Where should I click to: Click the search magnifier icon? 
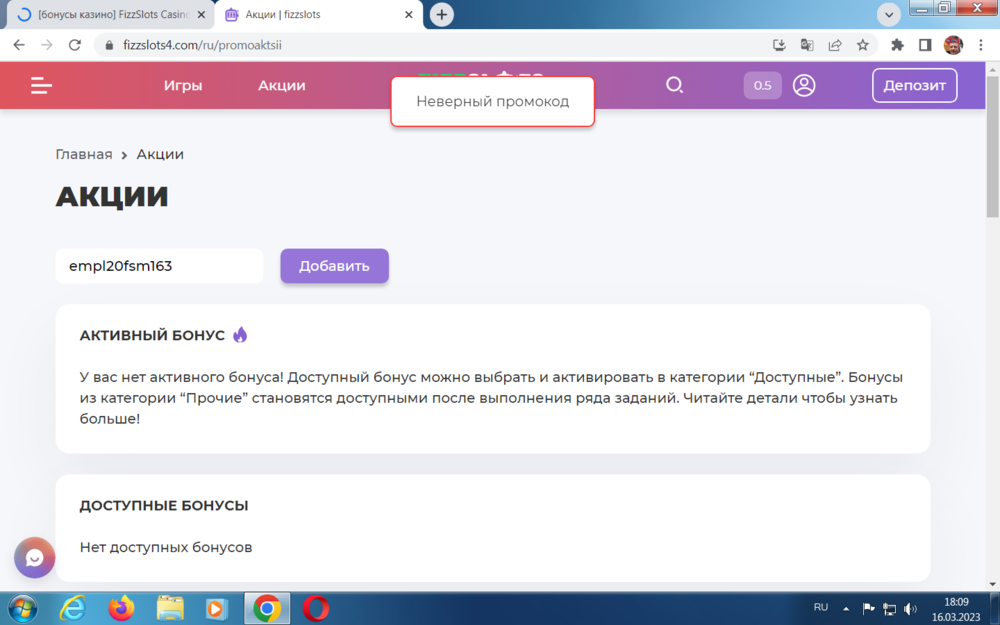click(675, 86)
